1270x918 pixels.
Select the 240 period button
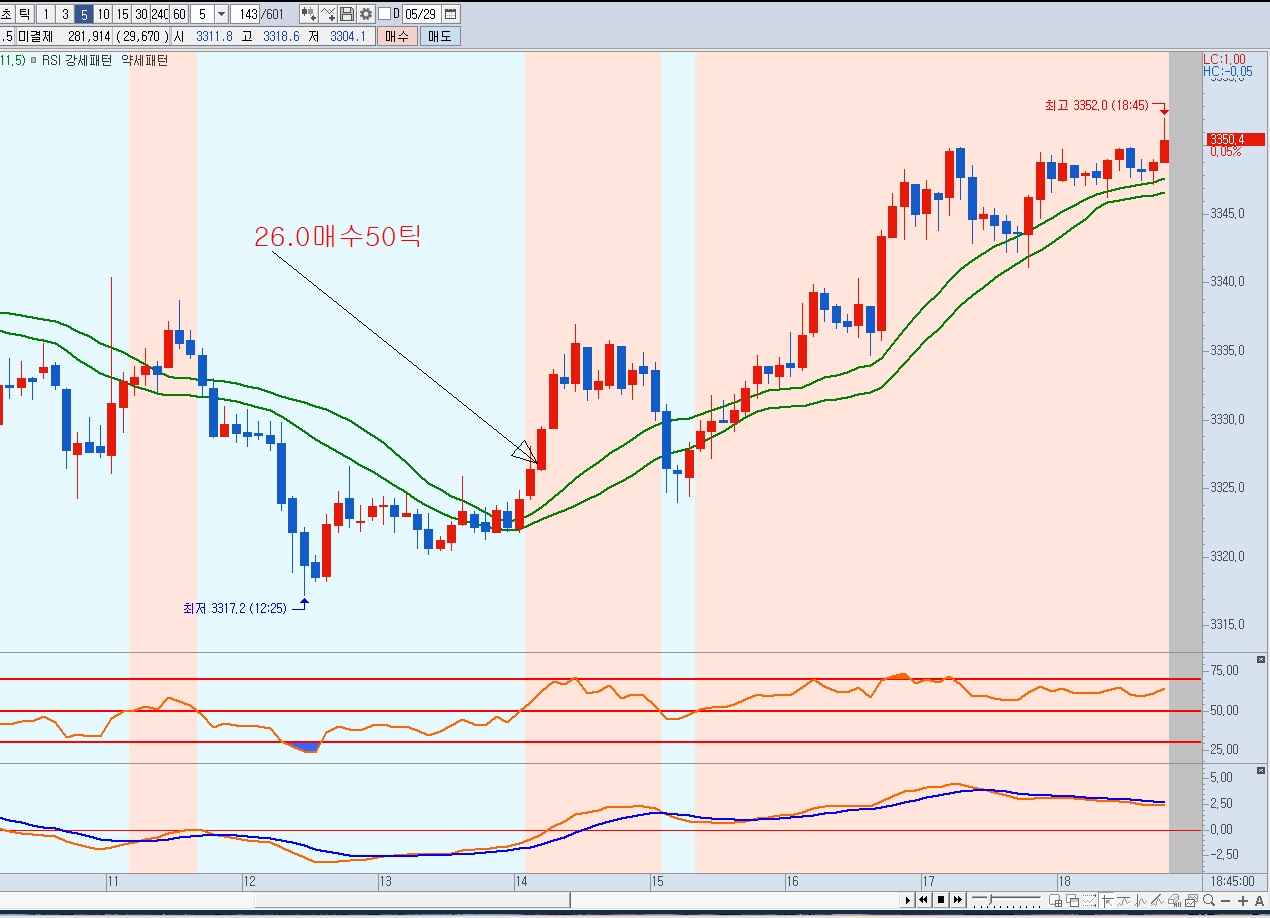pyautogui.click(x=160, y=14)
